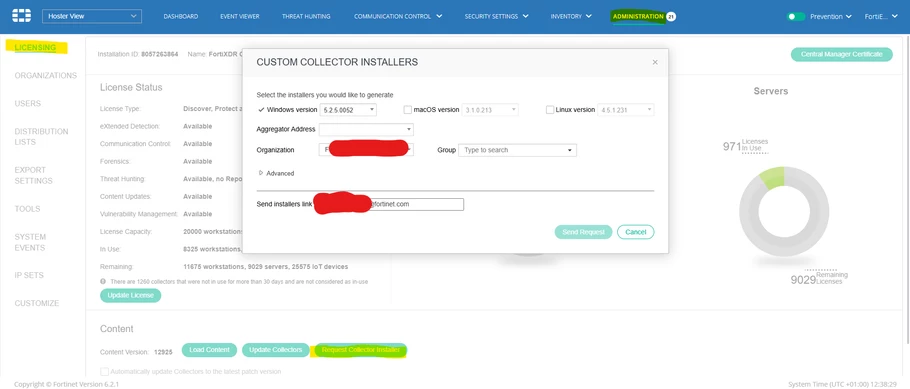Open the Group search dropdown
The image size is (910, 389).
(517, 150)
